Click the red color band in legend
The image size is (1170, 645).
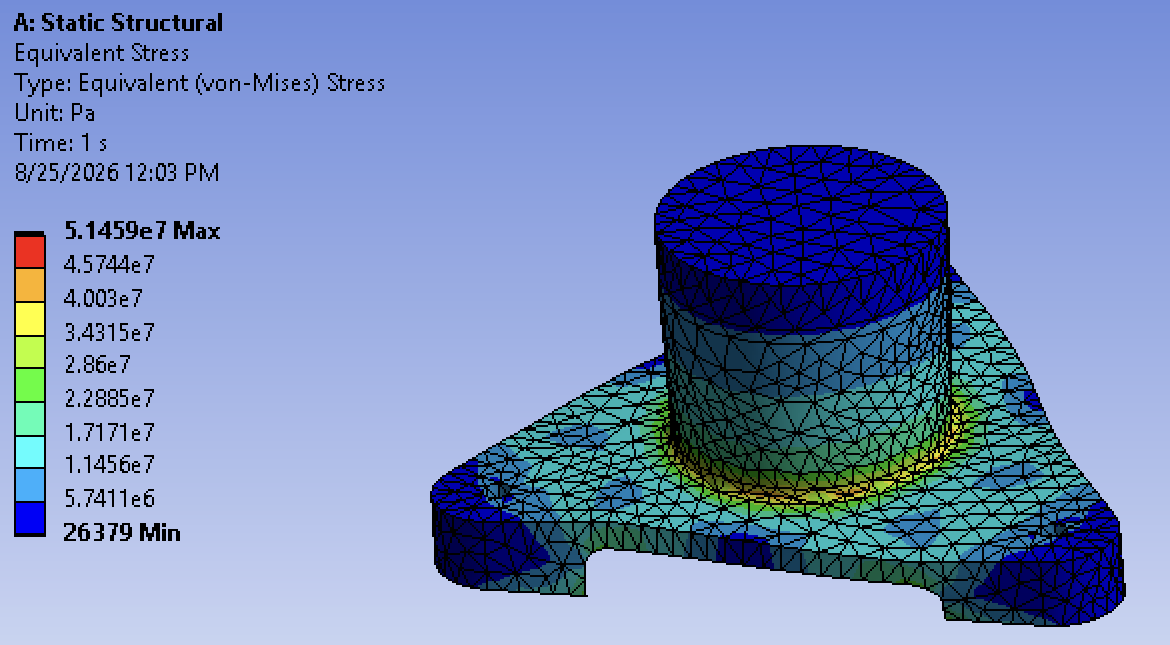click(30, 252)
